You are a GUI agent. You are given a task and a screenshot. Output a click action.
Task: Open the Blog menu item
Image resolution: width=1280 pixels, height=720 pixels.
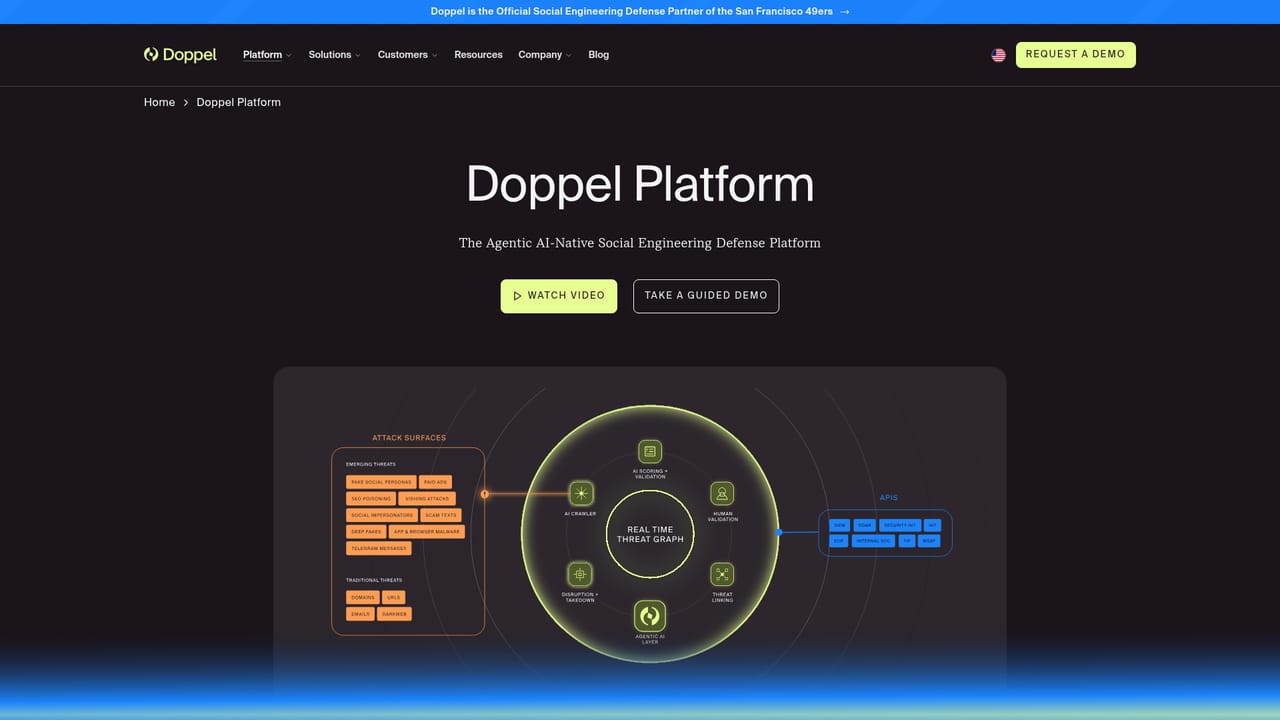click(x=599, y=55)
